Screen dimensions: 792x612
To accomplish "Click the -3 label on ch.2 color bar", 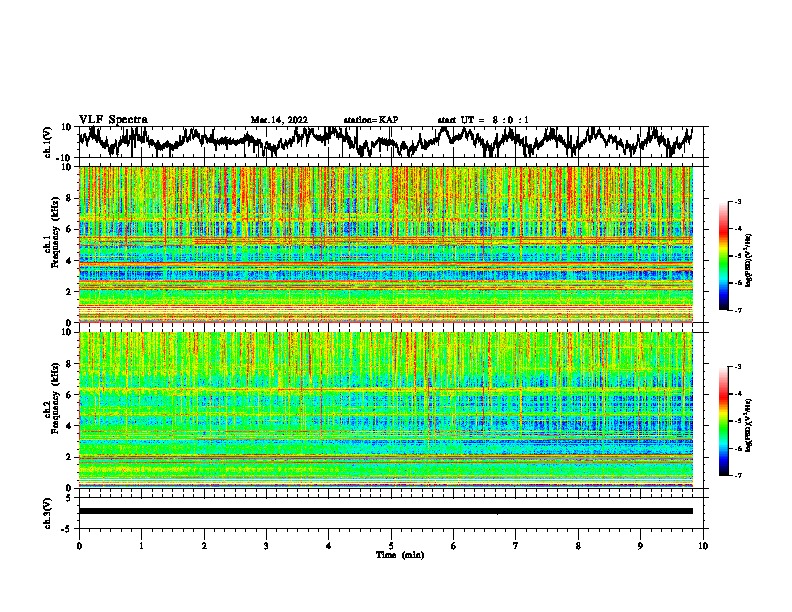I will point(737,367).
